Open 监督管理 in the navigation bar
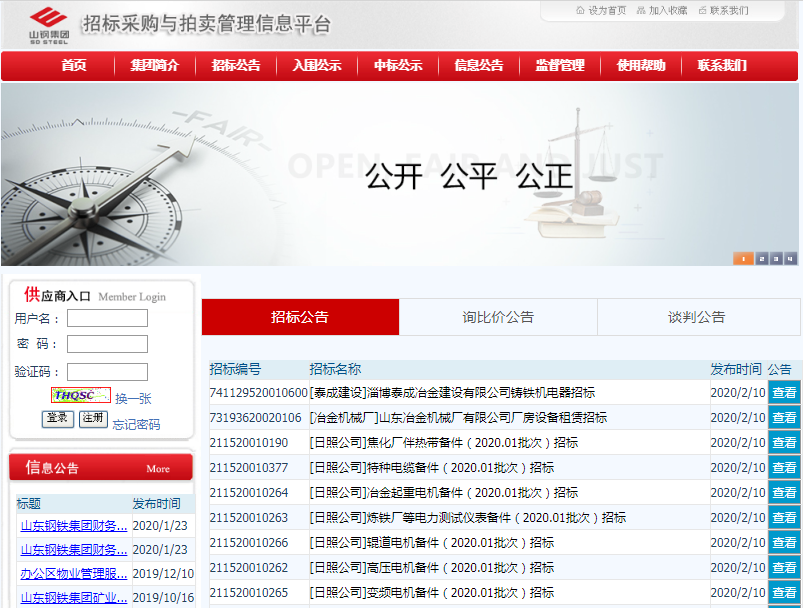Screen dimensions: 803x608 (560, 66)
